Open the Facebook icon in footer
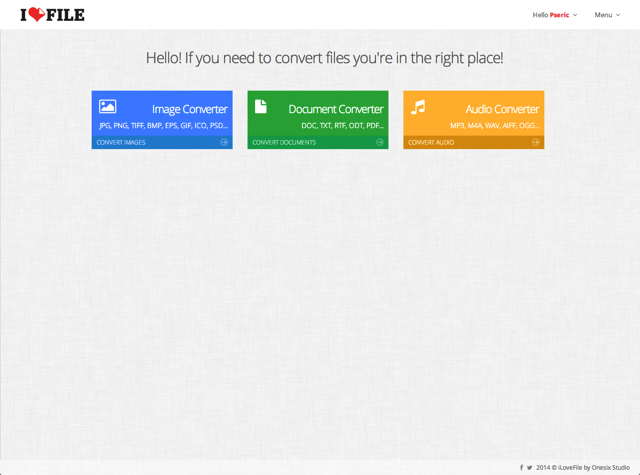Image resolution: width=640 pixels, height=475 pixels. point(521,468)
